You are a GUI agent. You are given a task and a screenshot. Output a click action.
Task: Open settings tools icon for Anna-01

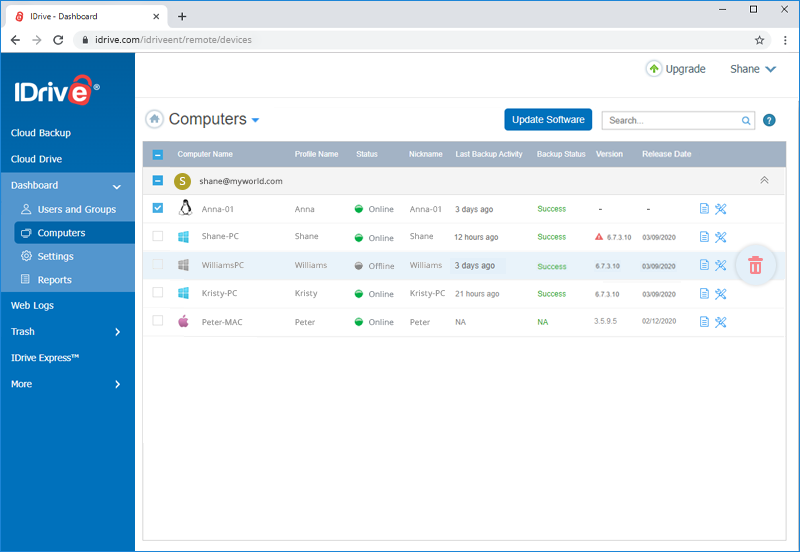point(720,209)
